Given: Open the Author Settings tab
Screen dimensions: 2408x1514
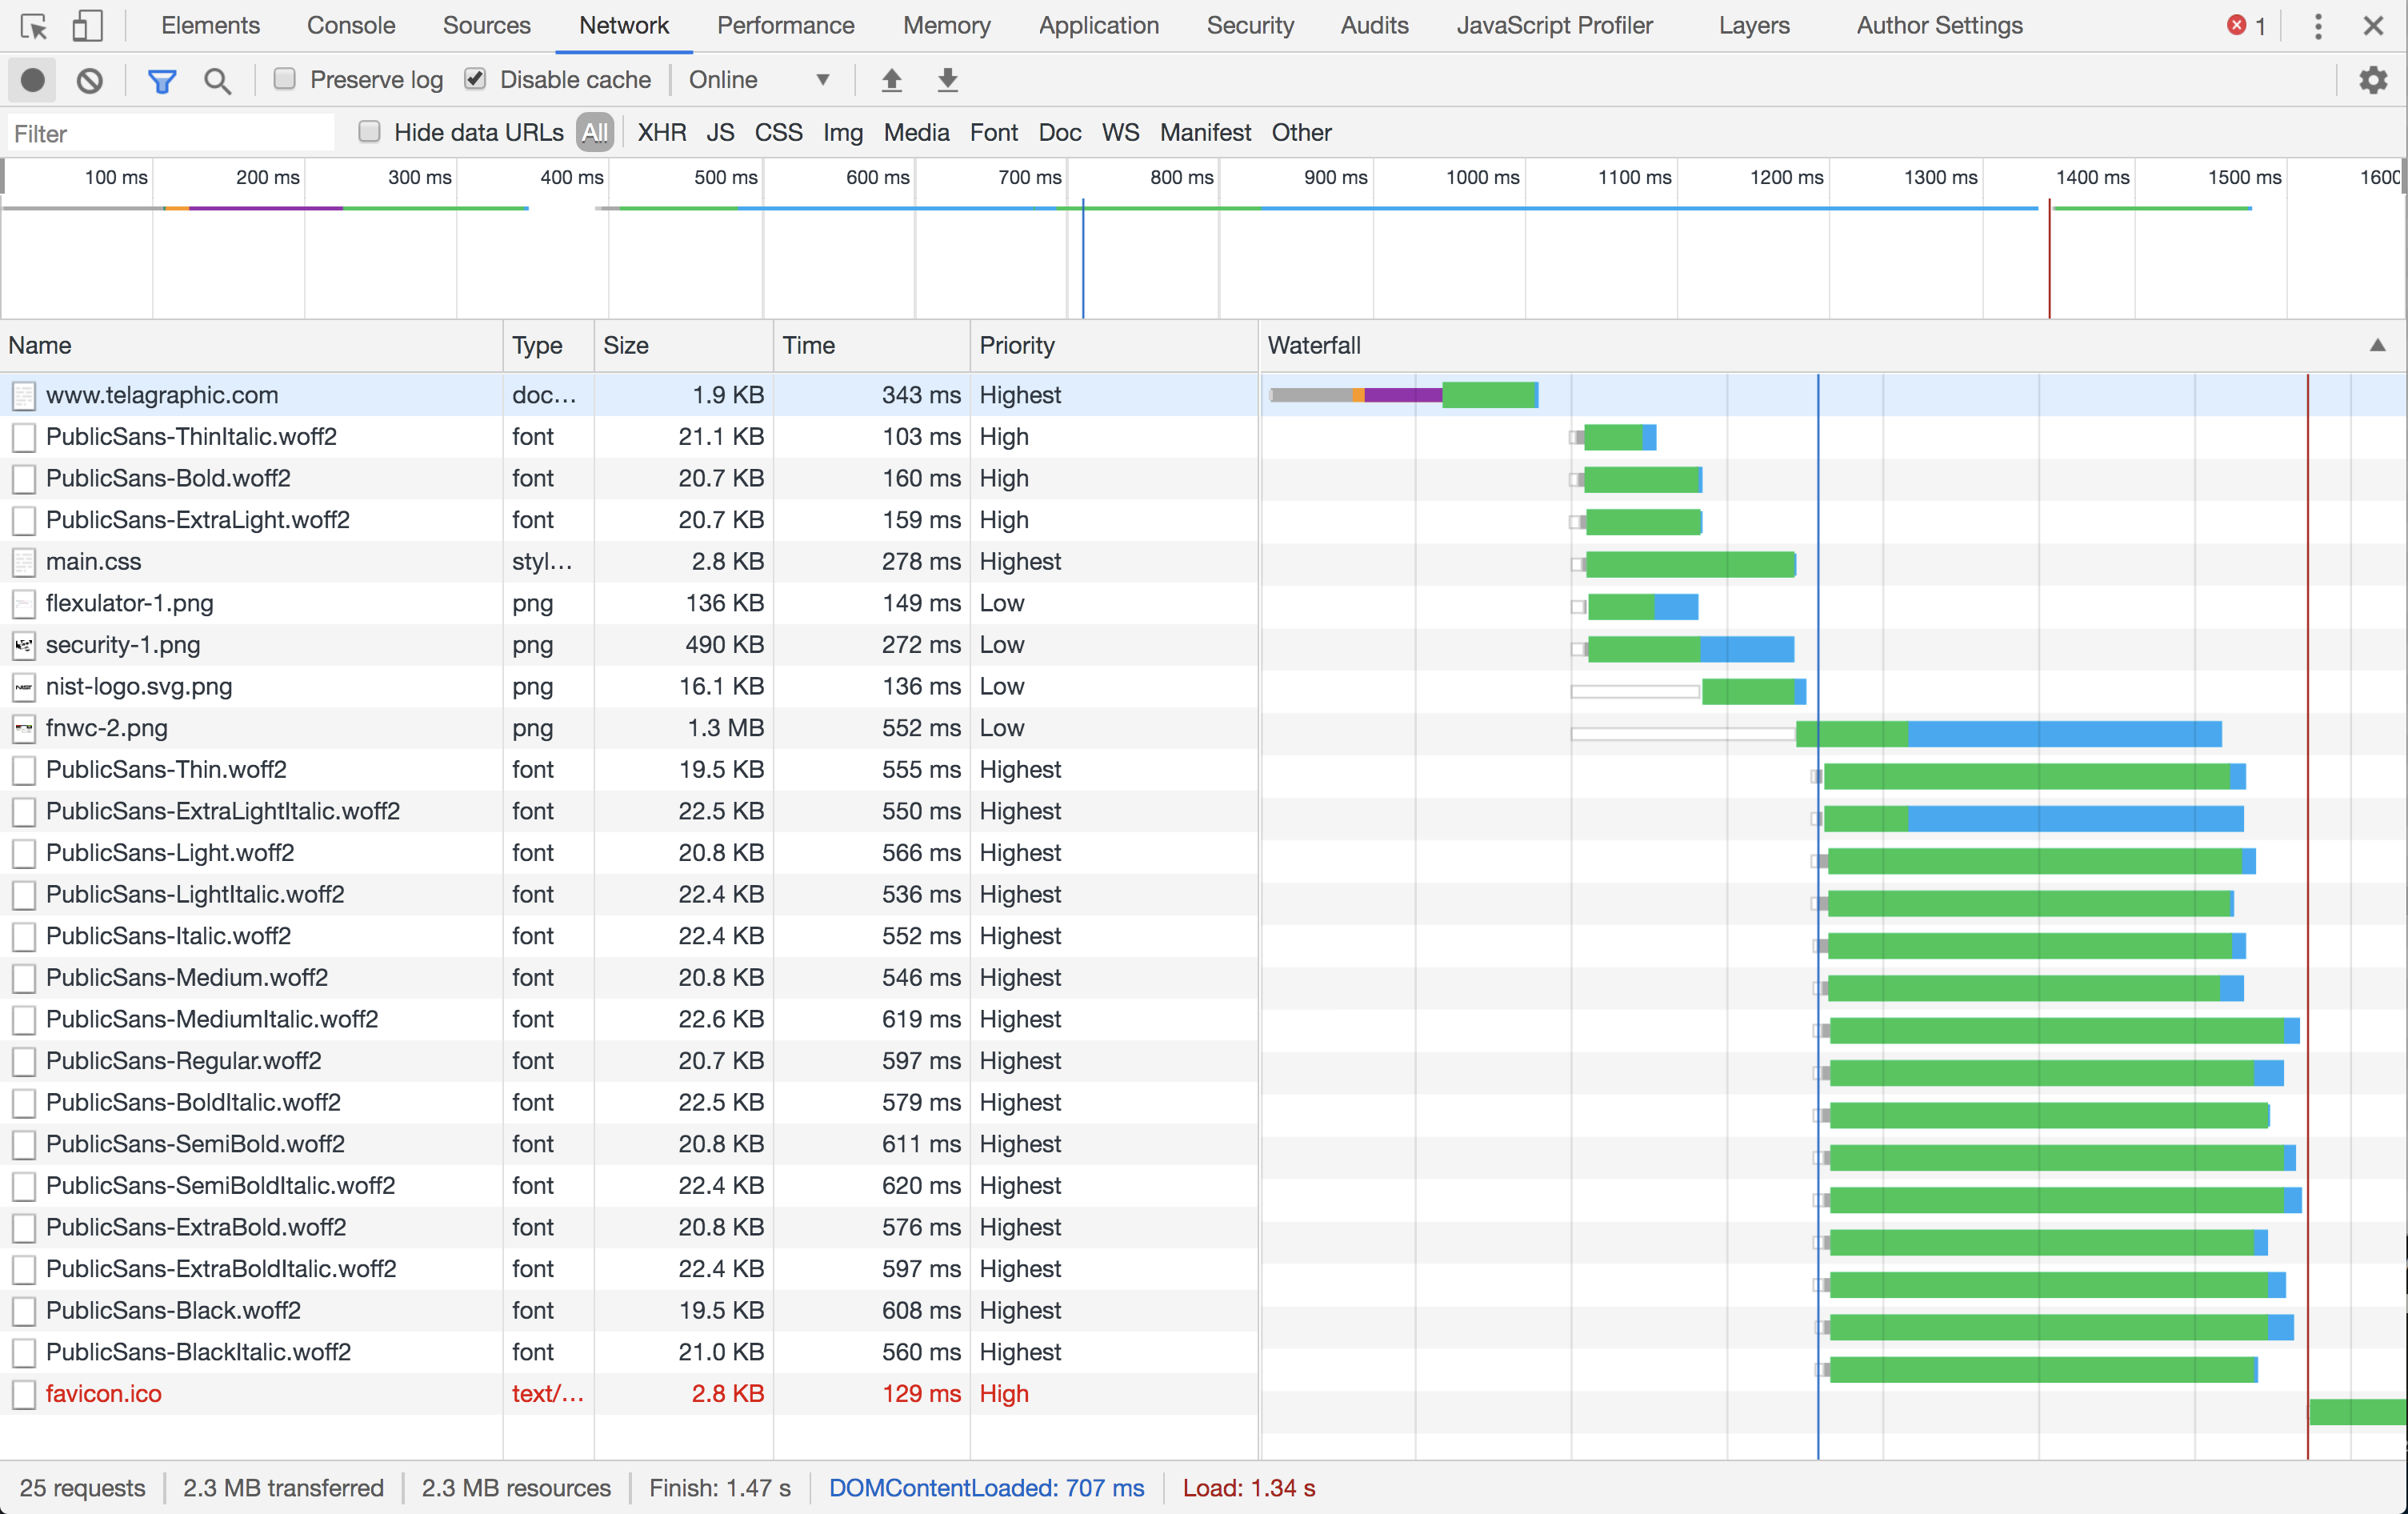Looking at the screenshot, I should point(1939,26).
